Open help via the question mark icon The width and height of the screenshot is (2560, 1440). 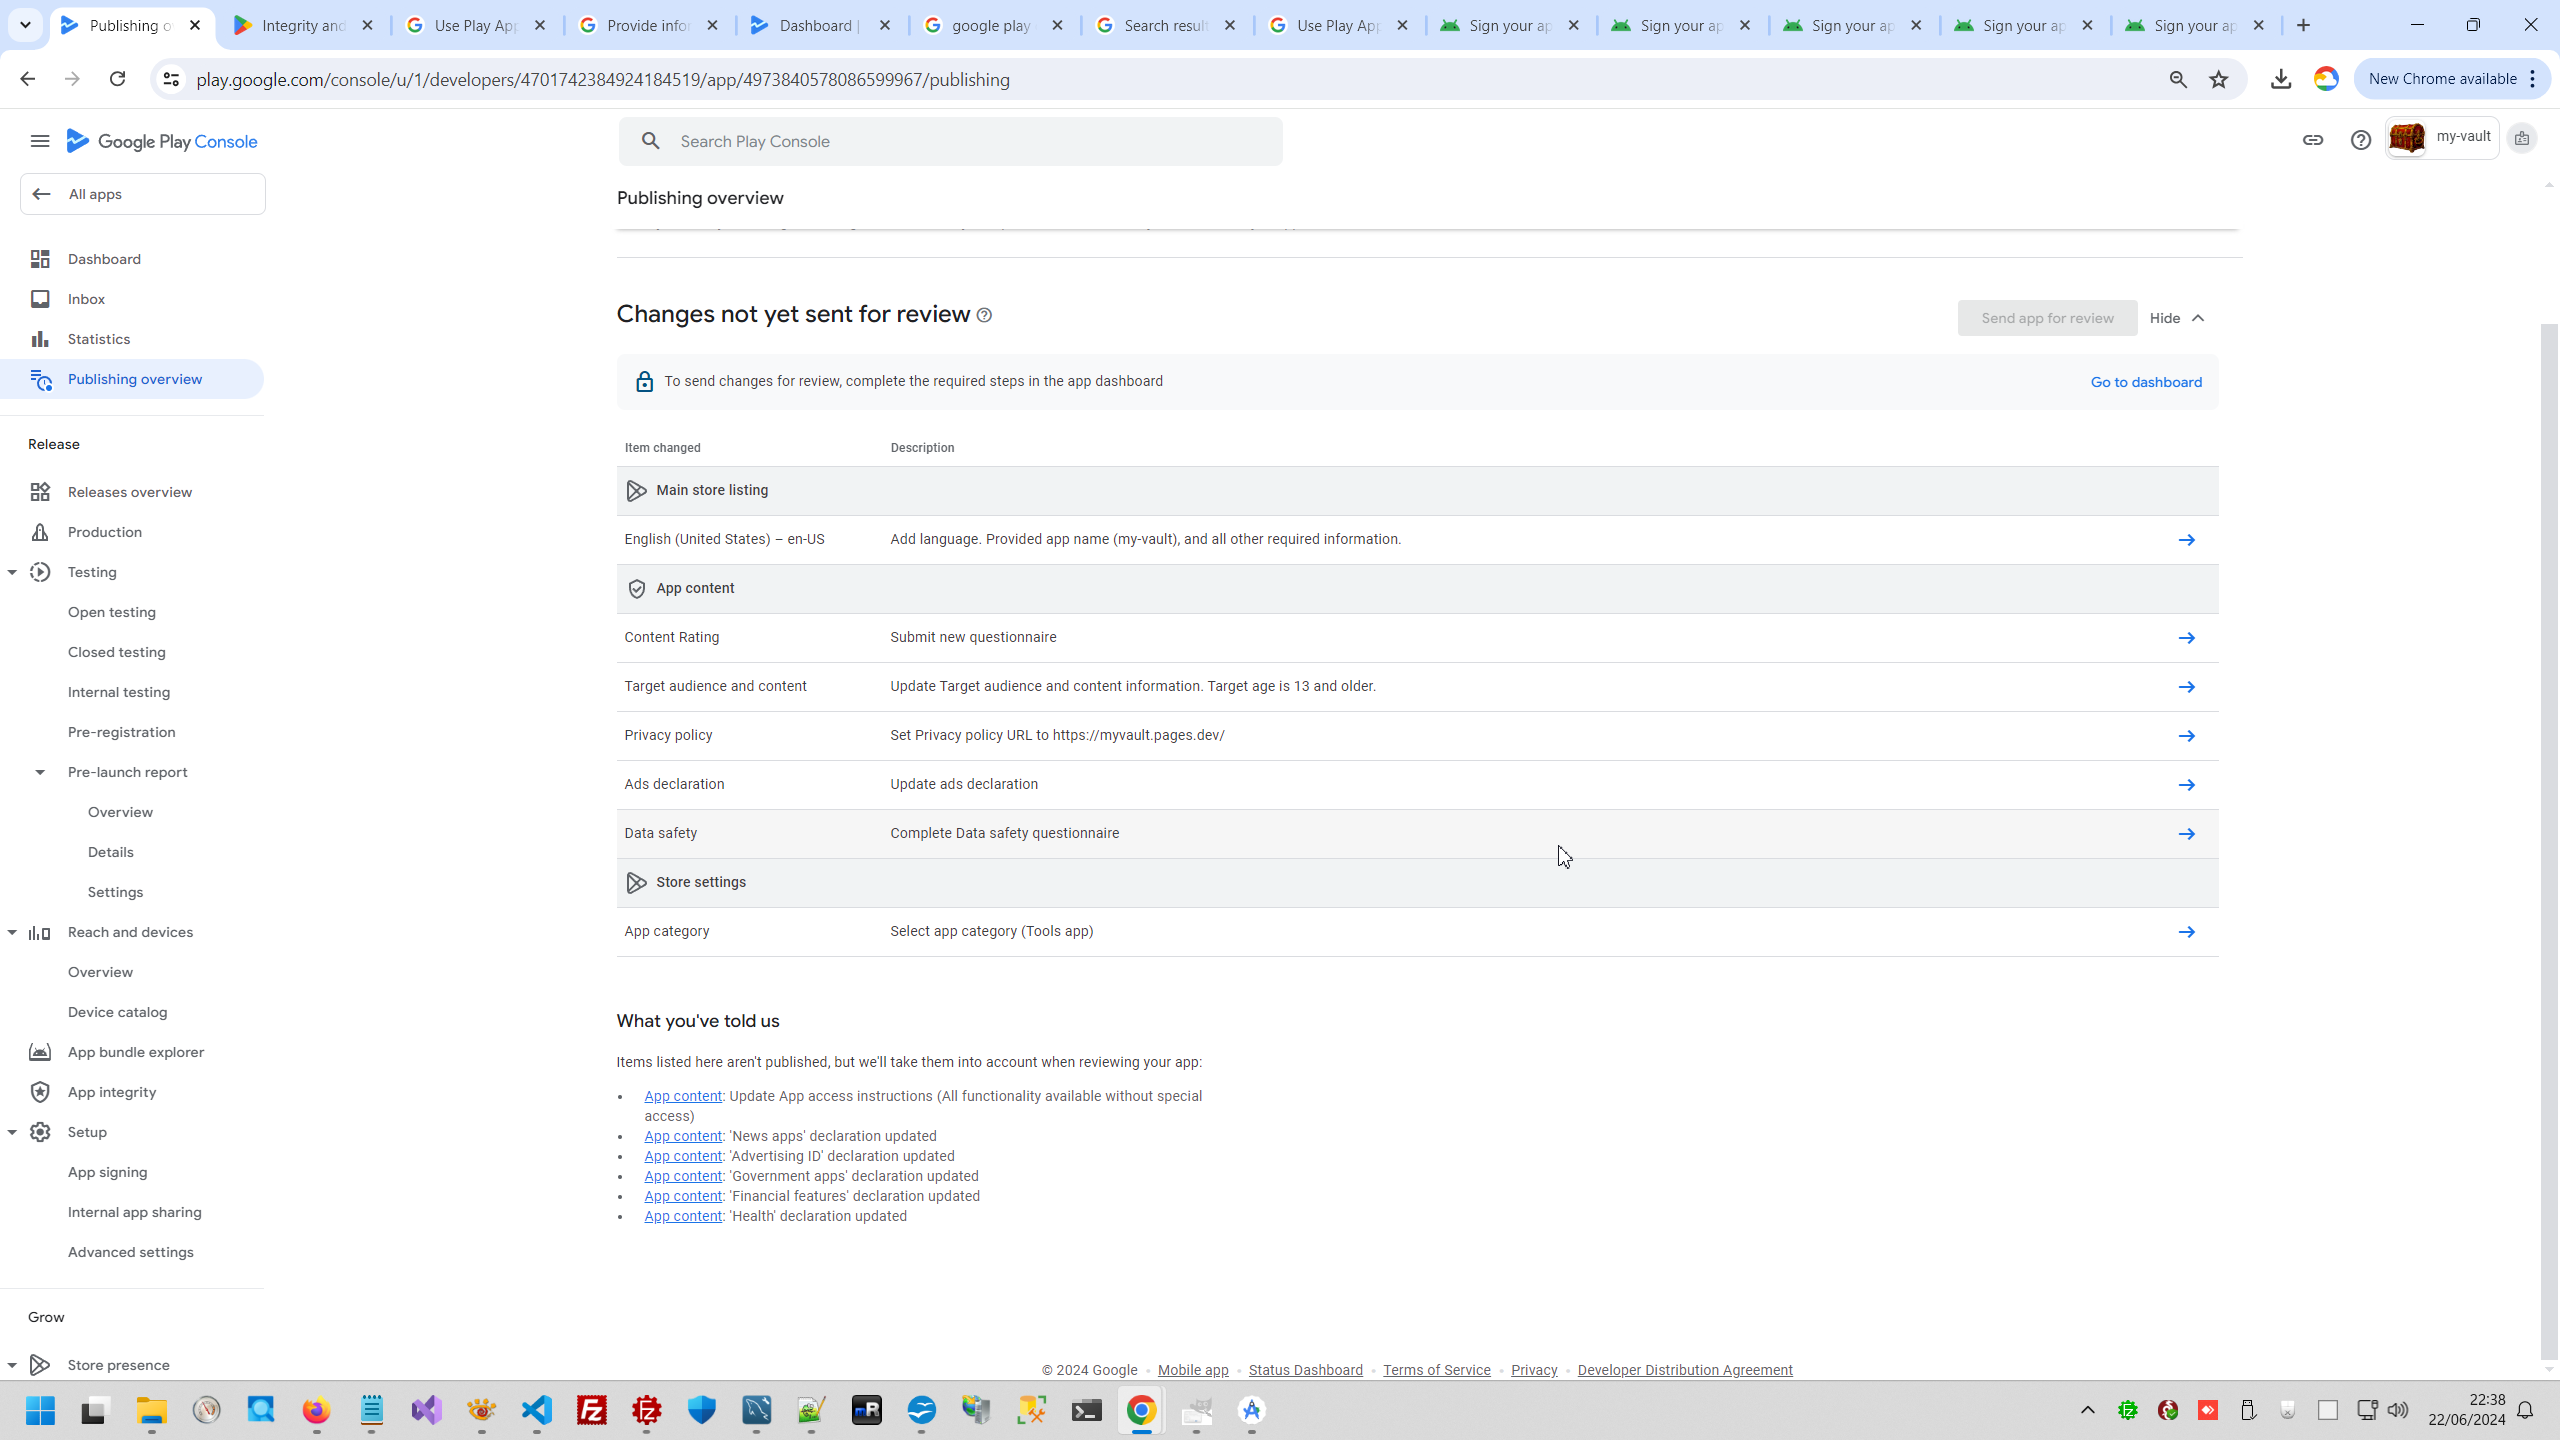click(2360, 140)
